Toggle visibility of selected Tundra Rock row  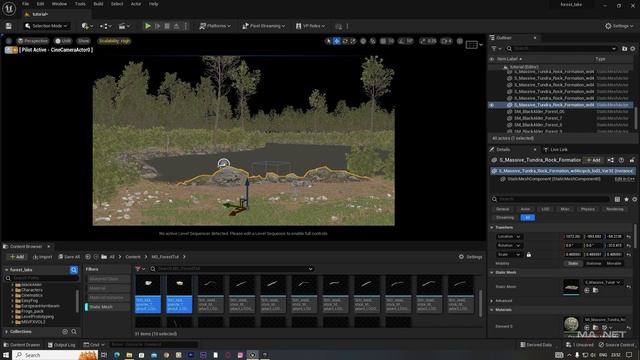pyautogui.click(x=492, y=105)
